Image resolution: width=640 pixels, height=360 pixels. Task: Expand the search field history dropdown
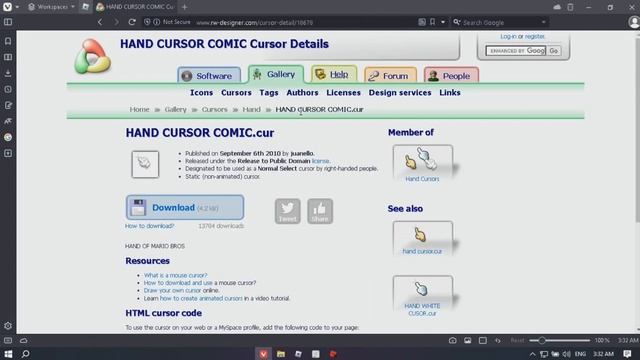coord(544,22)
